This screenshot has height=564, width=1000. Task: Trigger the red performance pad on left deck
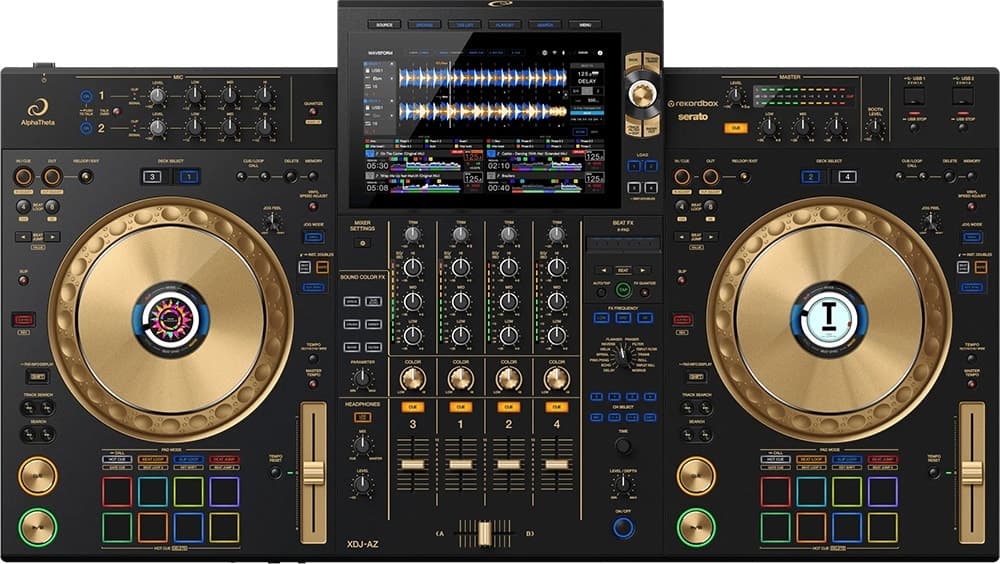point(117,492)
